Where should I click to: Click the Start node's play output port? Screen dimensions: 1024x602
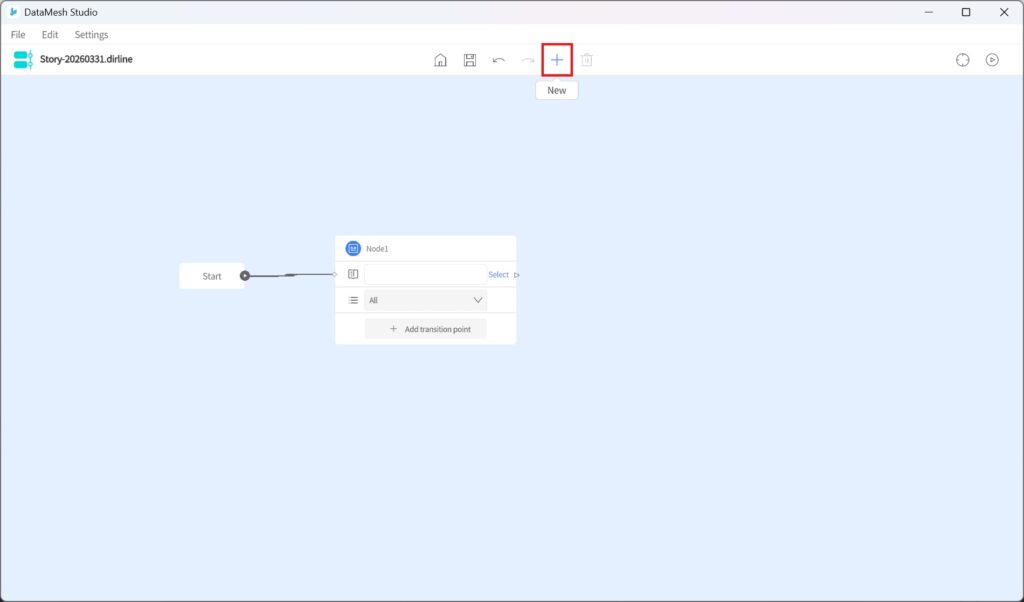tap(245, 276)
